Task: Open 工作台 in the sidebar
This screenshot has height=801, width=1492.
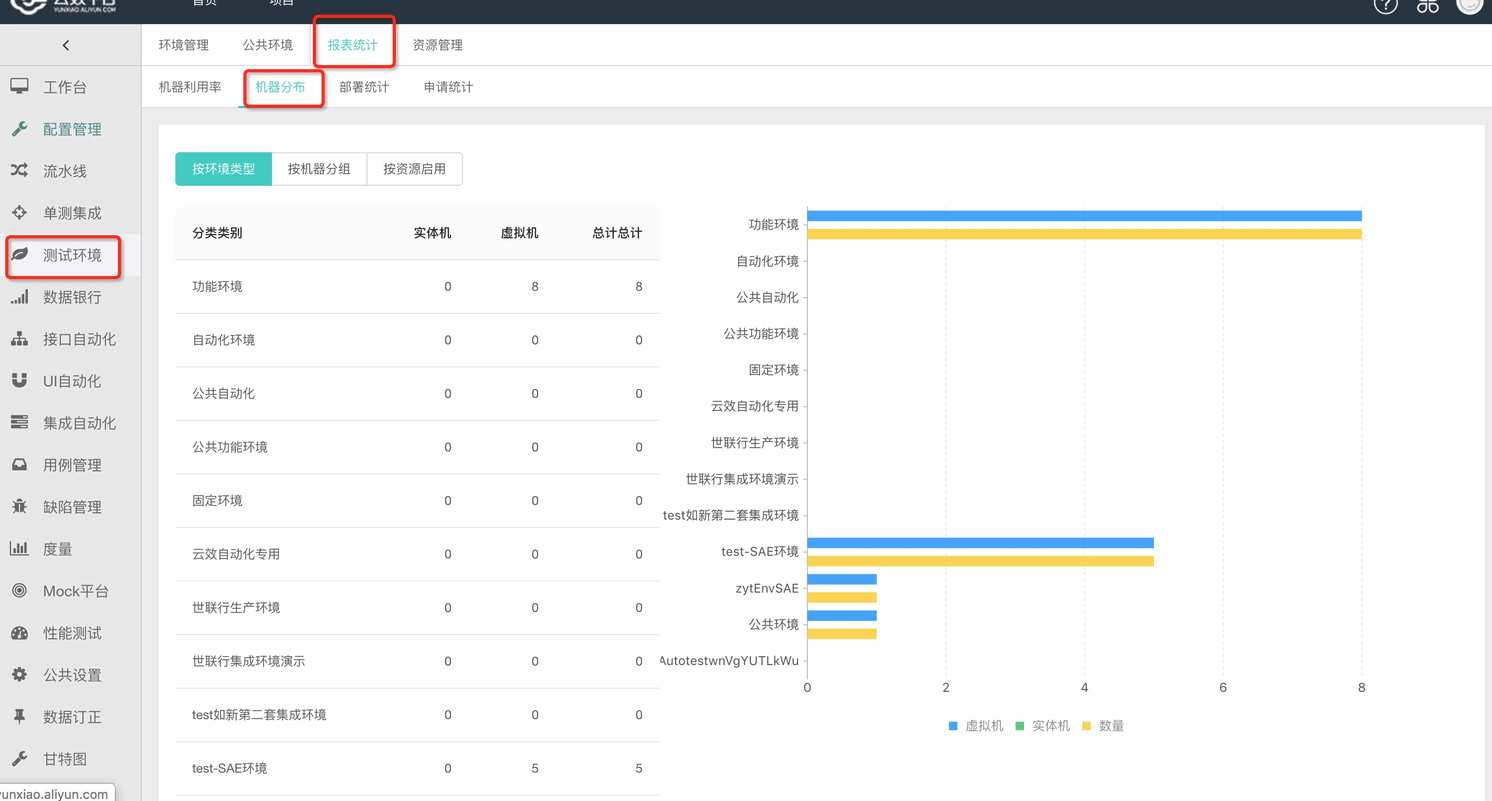Action: coord(65,87)
